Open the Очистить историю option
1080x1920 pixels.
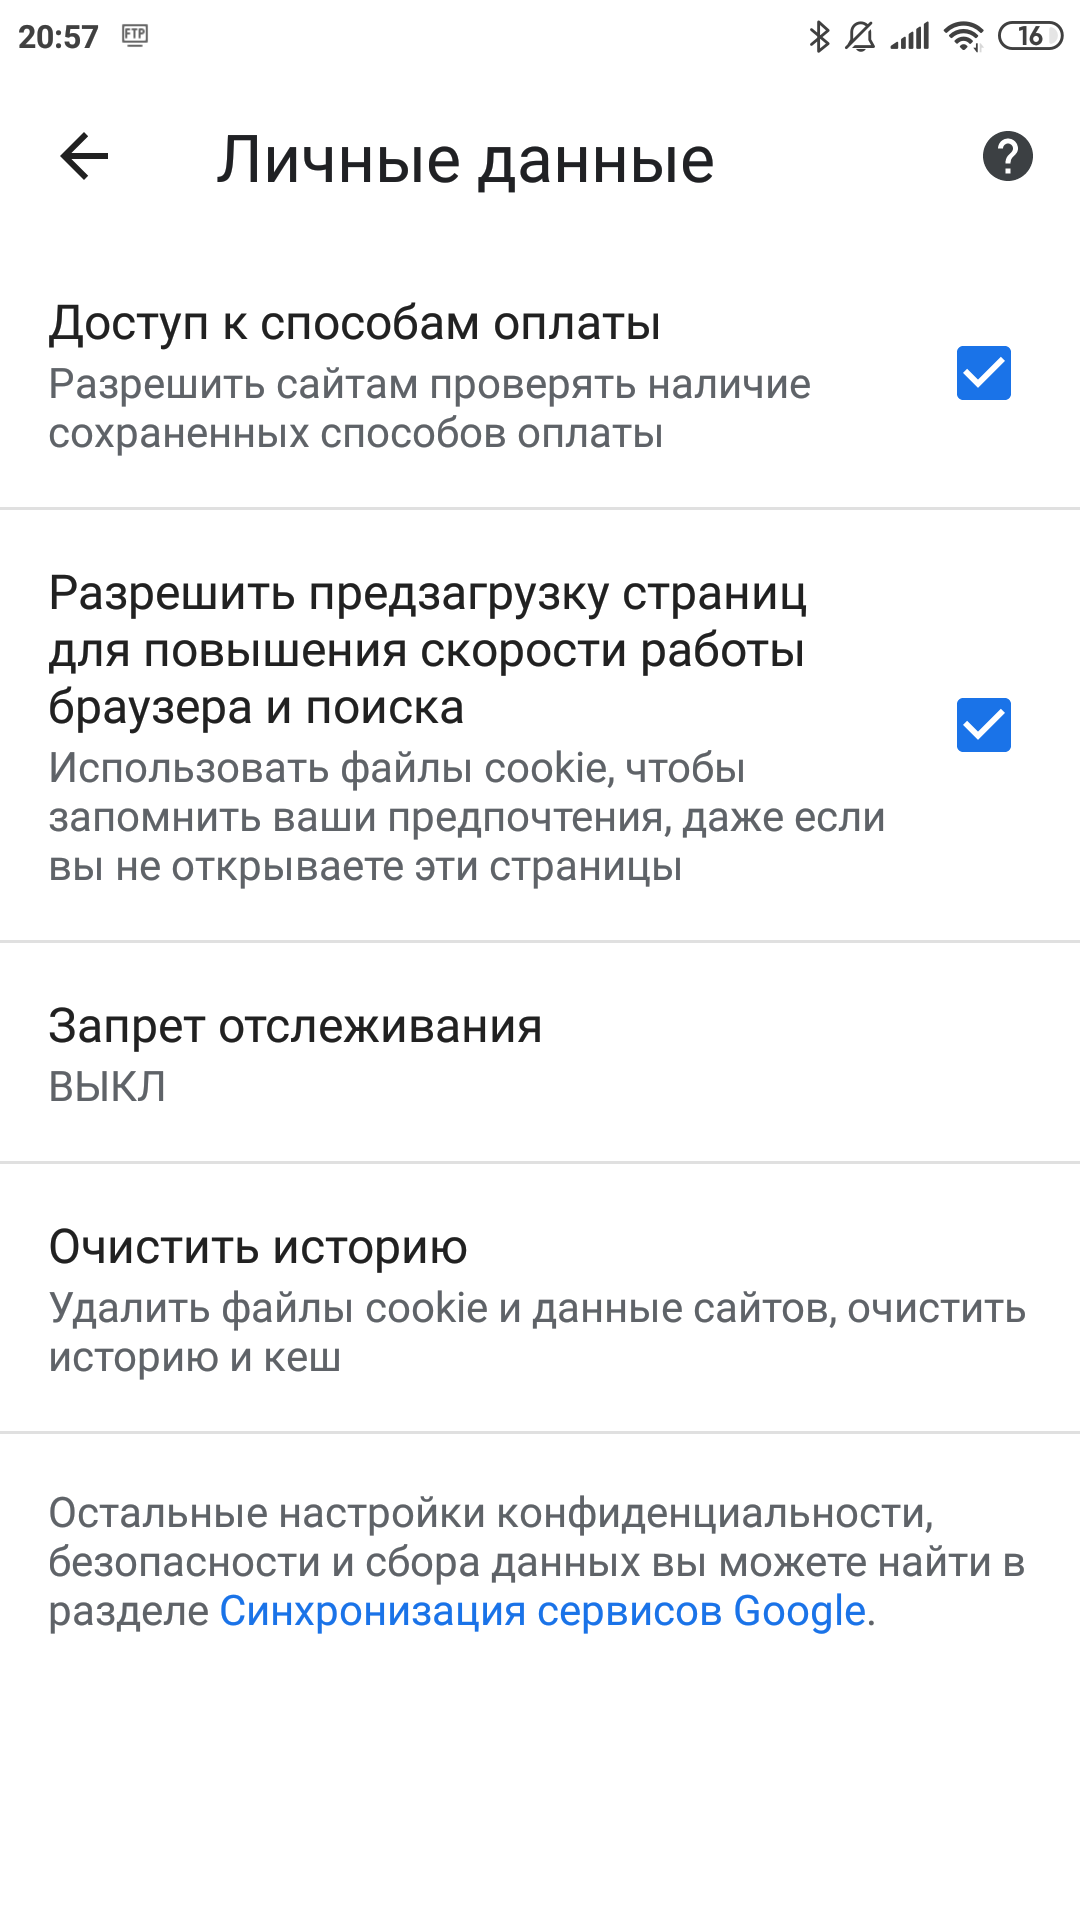pyautogui.click(x=540, y=1298)
